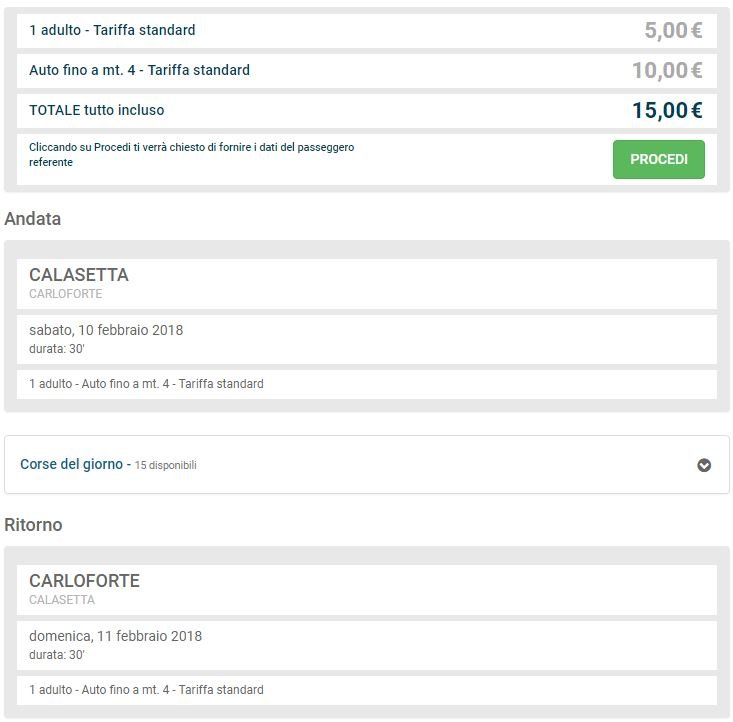Image resolution: width=733 pixels, height=722 pixels.
Task: Click the TOTALE tutto incluso row
Action: pyautogui.click(x=366, y=110)
